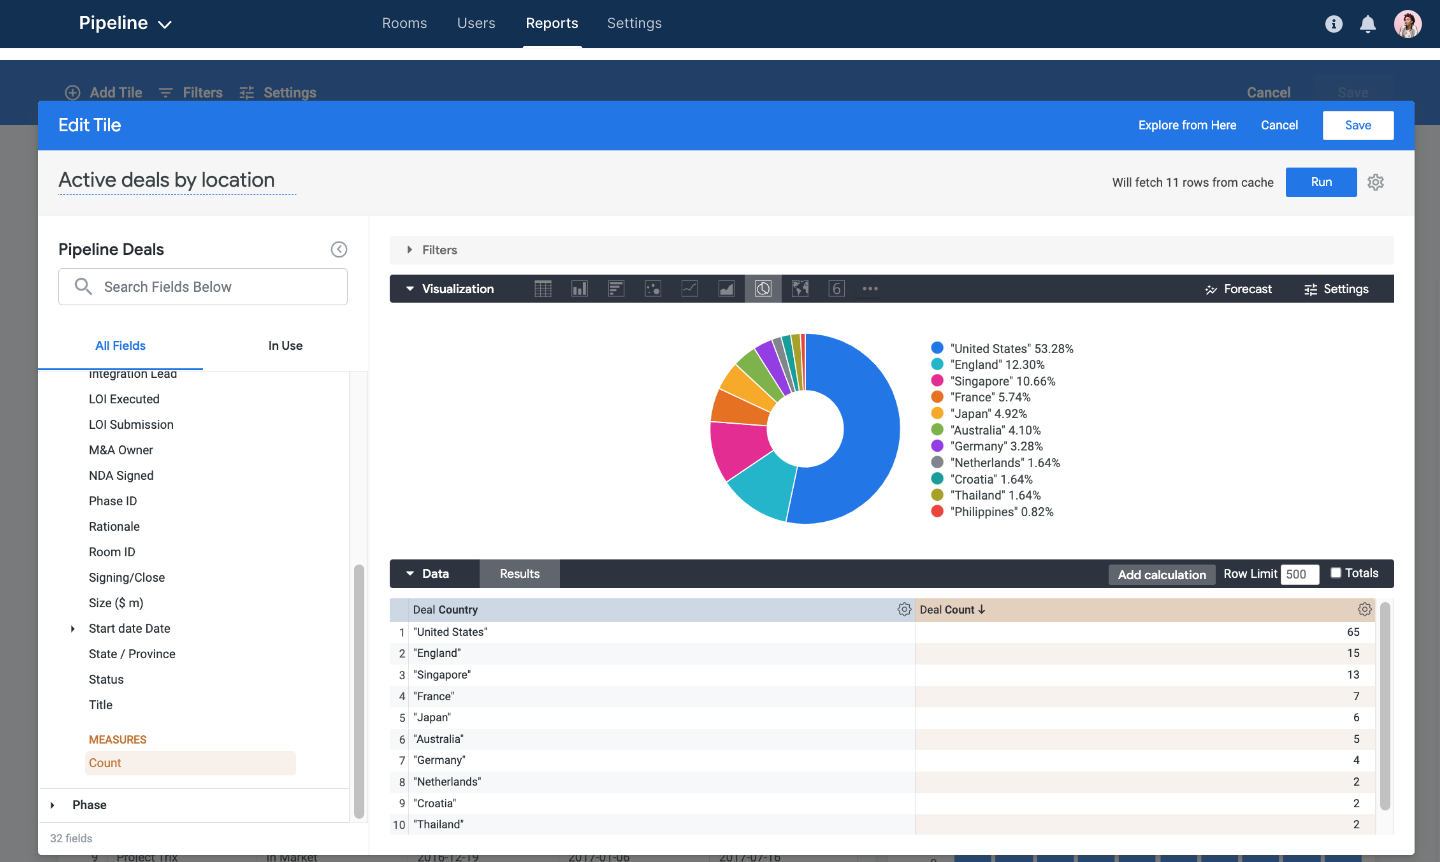Enable the Totals checkbox

coord(1336,573)
